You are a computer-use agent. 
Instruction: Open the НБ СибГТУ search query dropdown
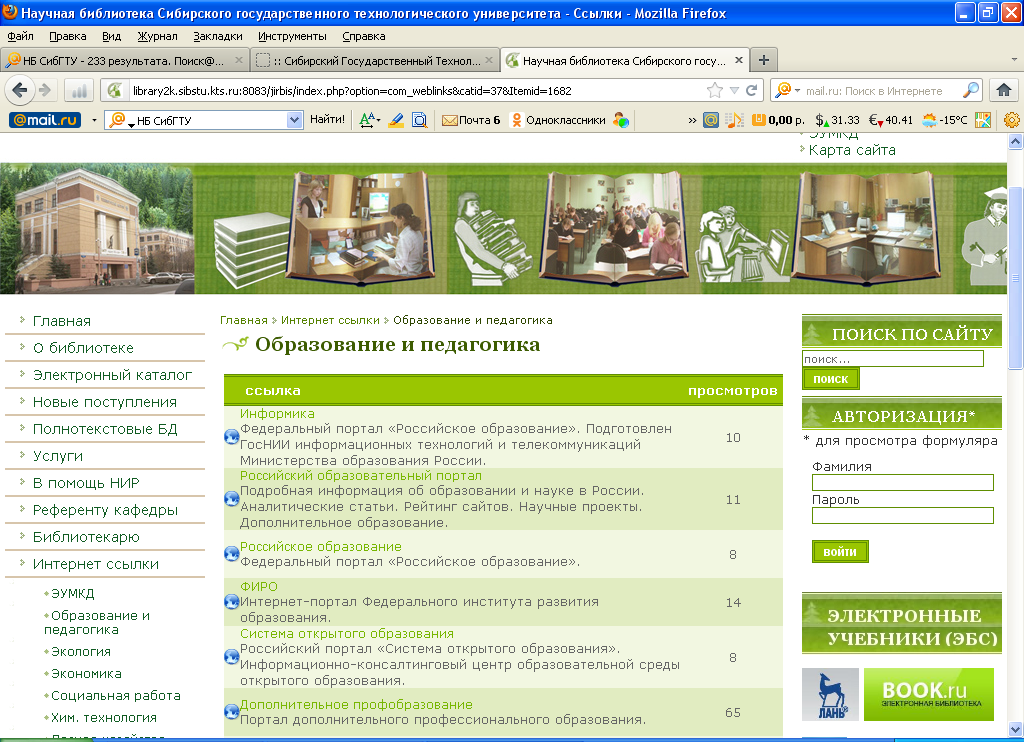click(295, 120)
